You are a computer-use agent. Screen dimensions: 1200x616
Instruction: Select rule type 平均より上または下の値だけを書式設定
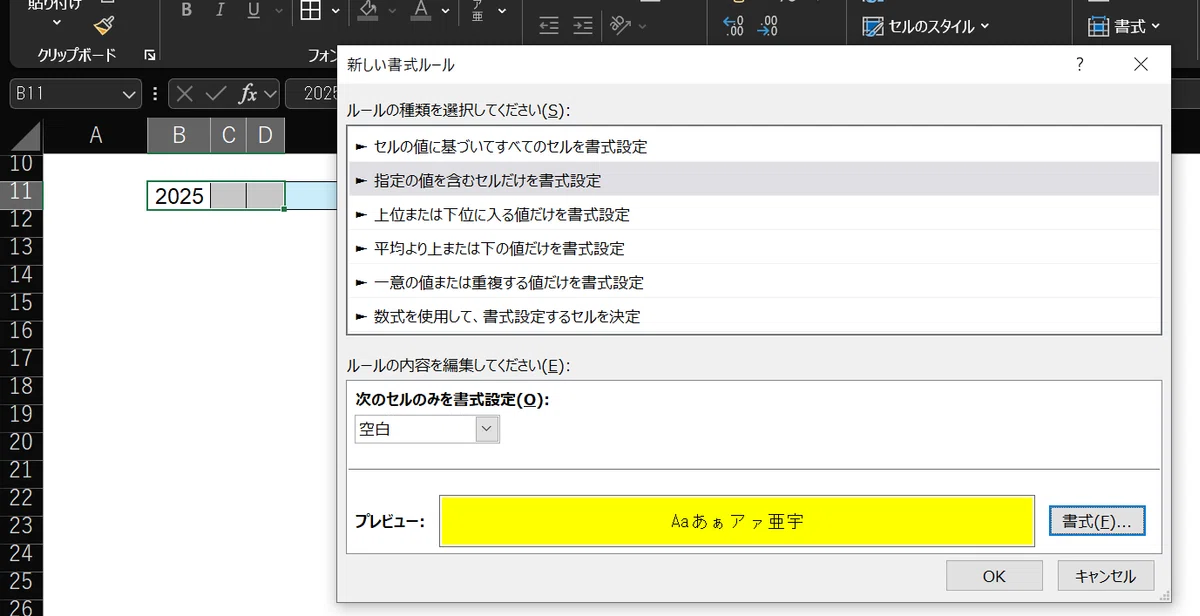click(x=755, y=248)
